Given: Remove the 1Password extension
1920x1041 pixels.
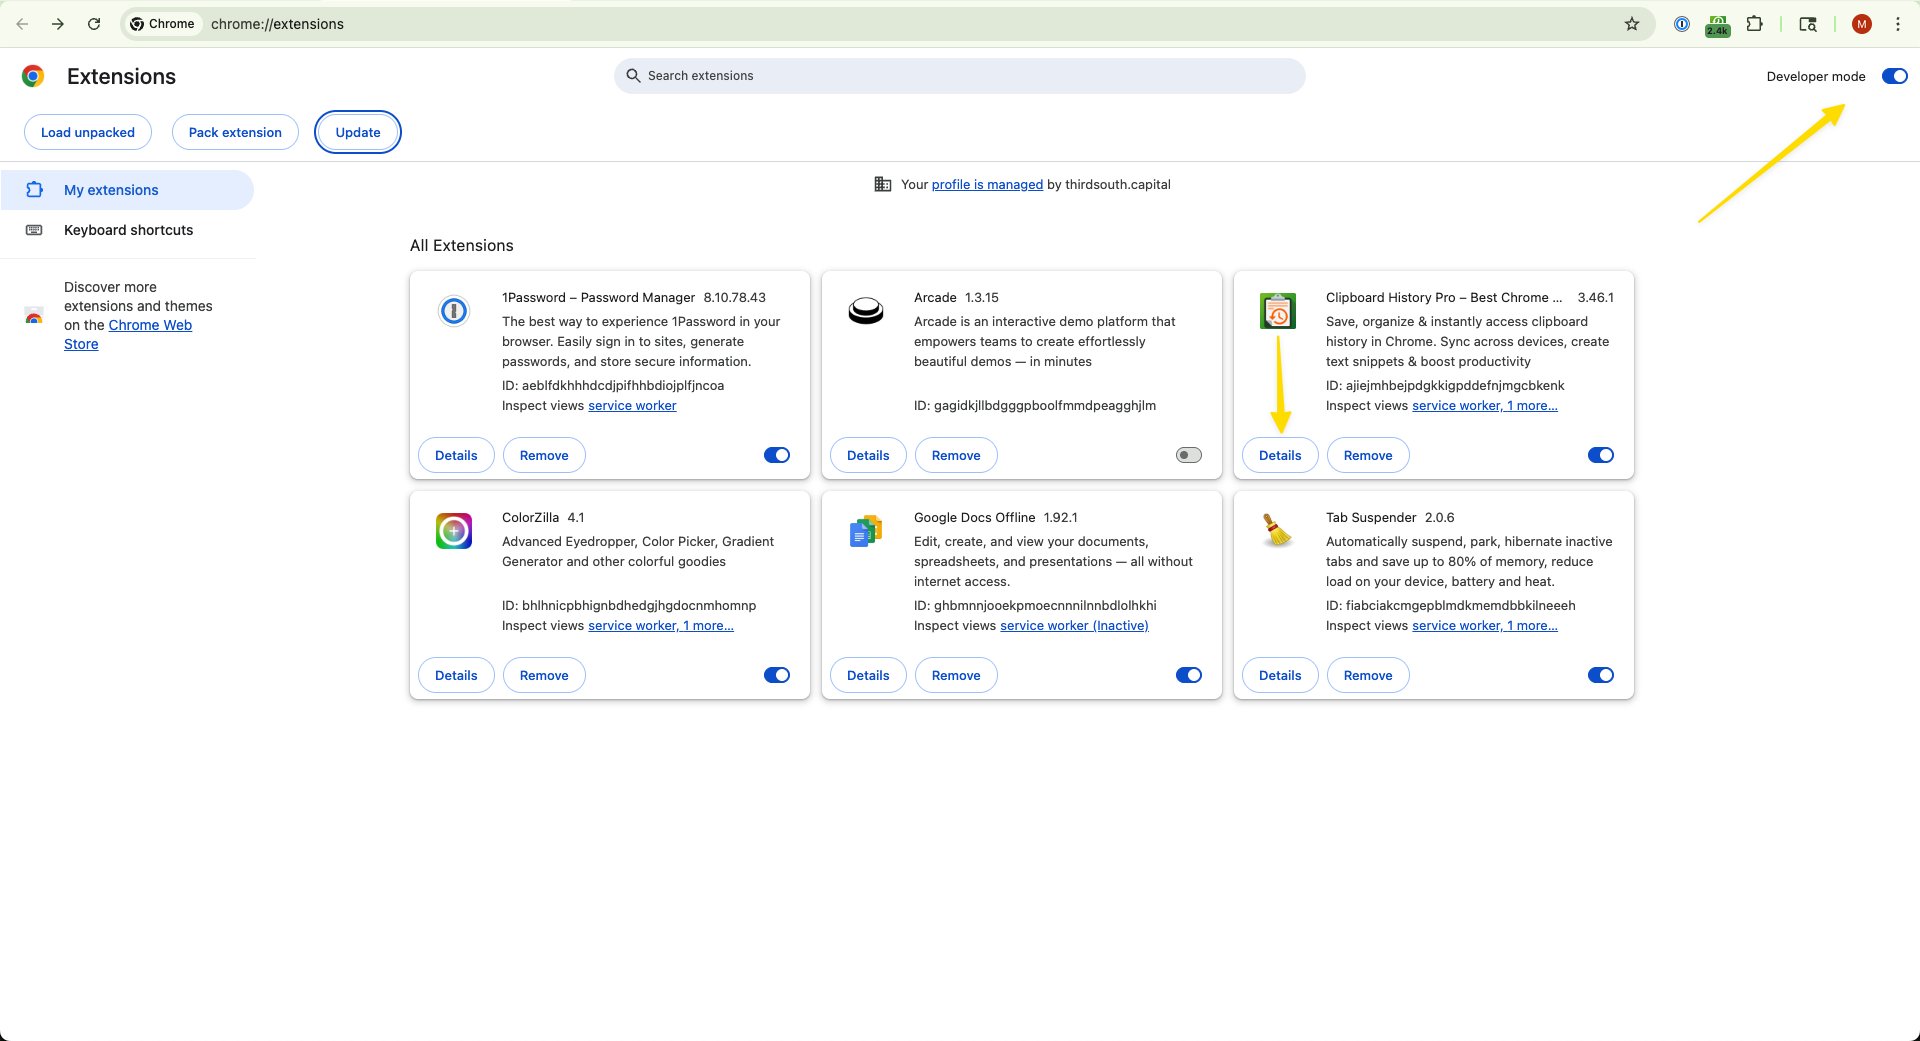Looking at the screenshot, I should (544, 455).
